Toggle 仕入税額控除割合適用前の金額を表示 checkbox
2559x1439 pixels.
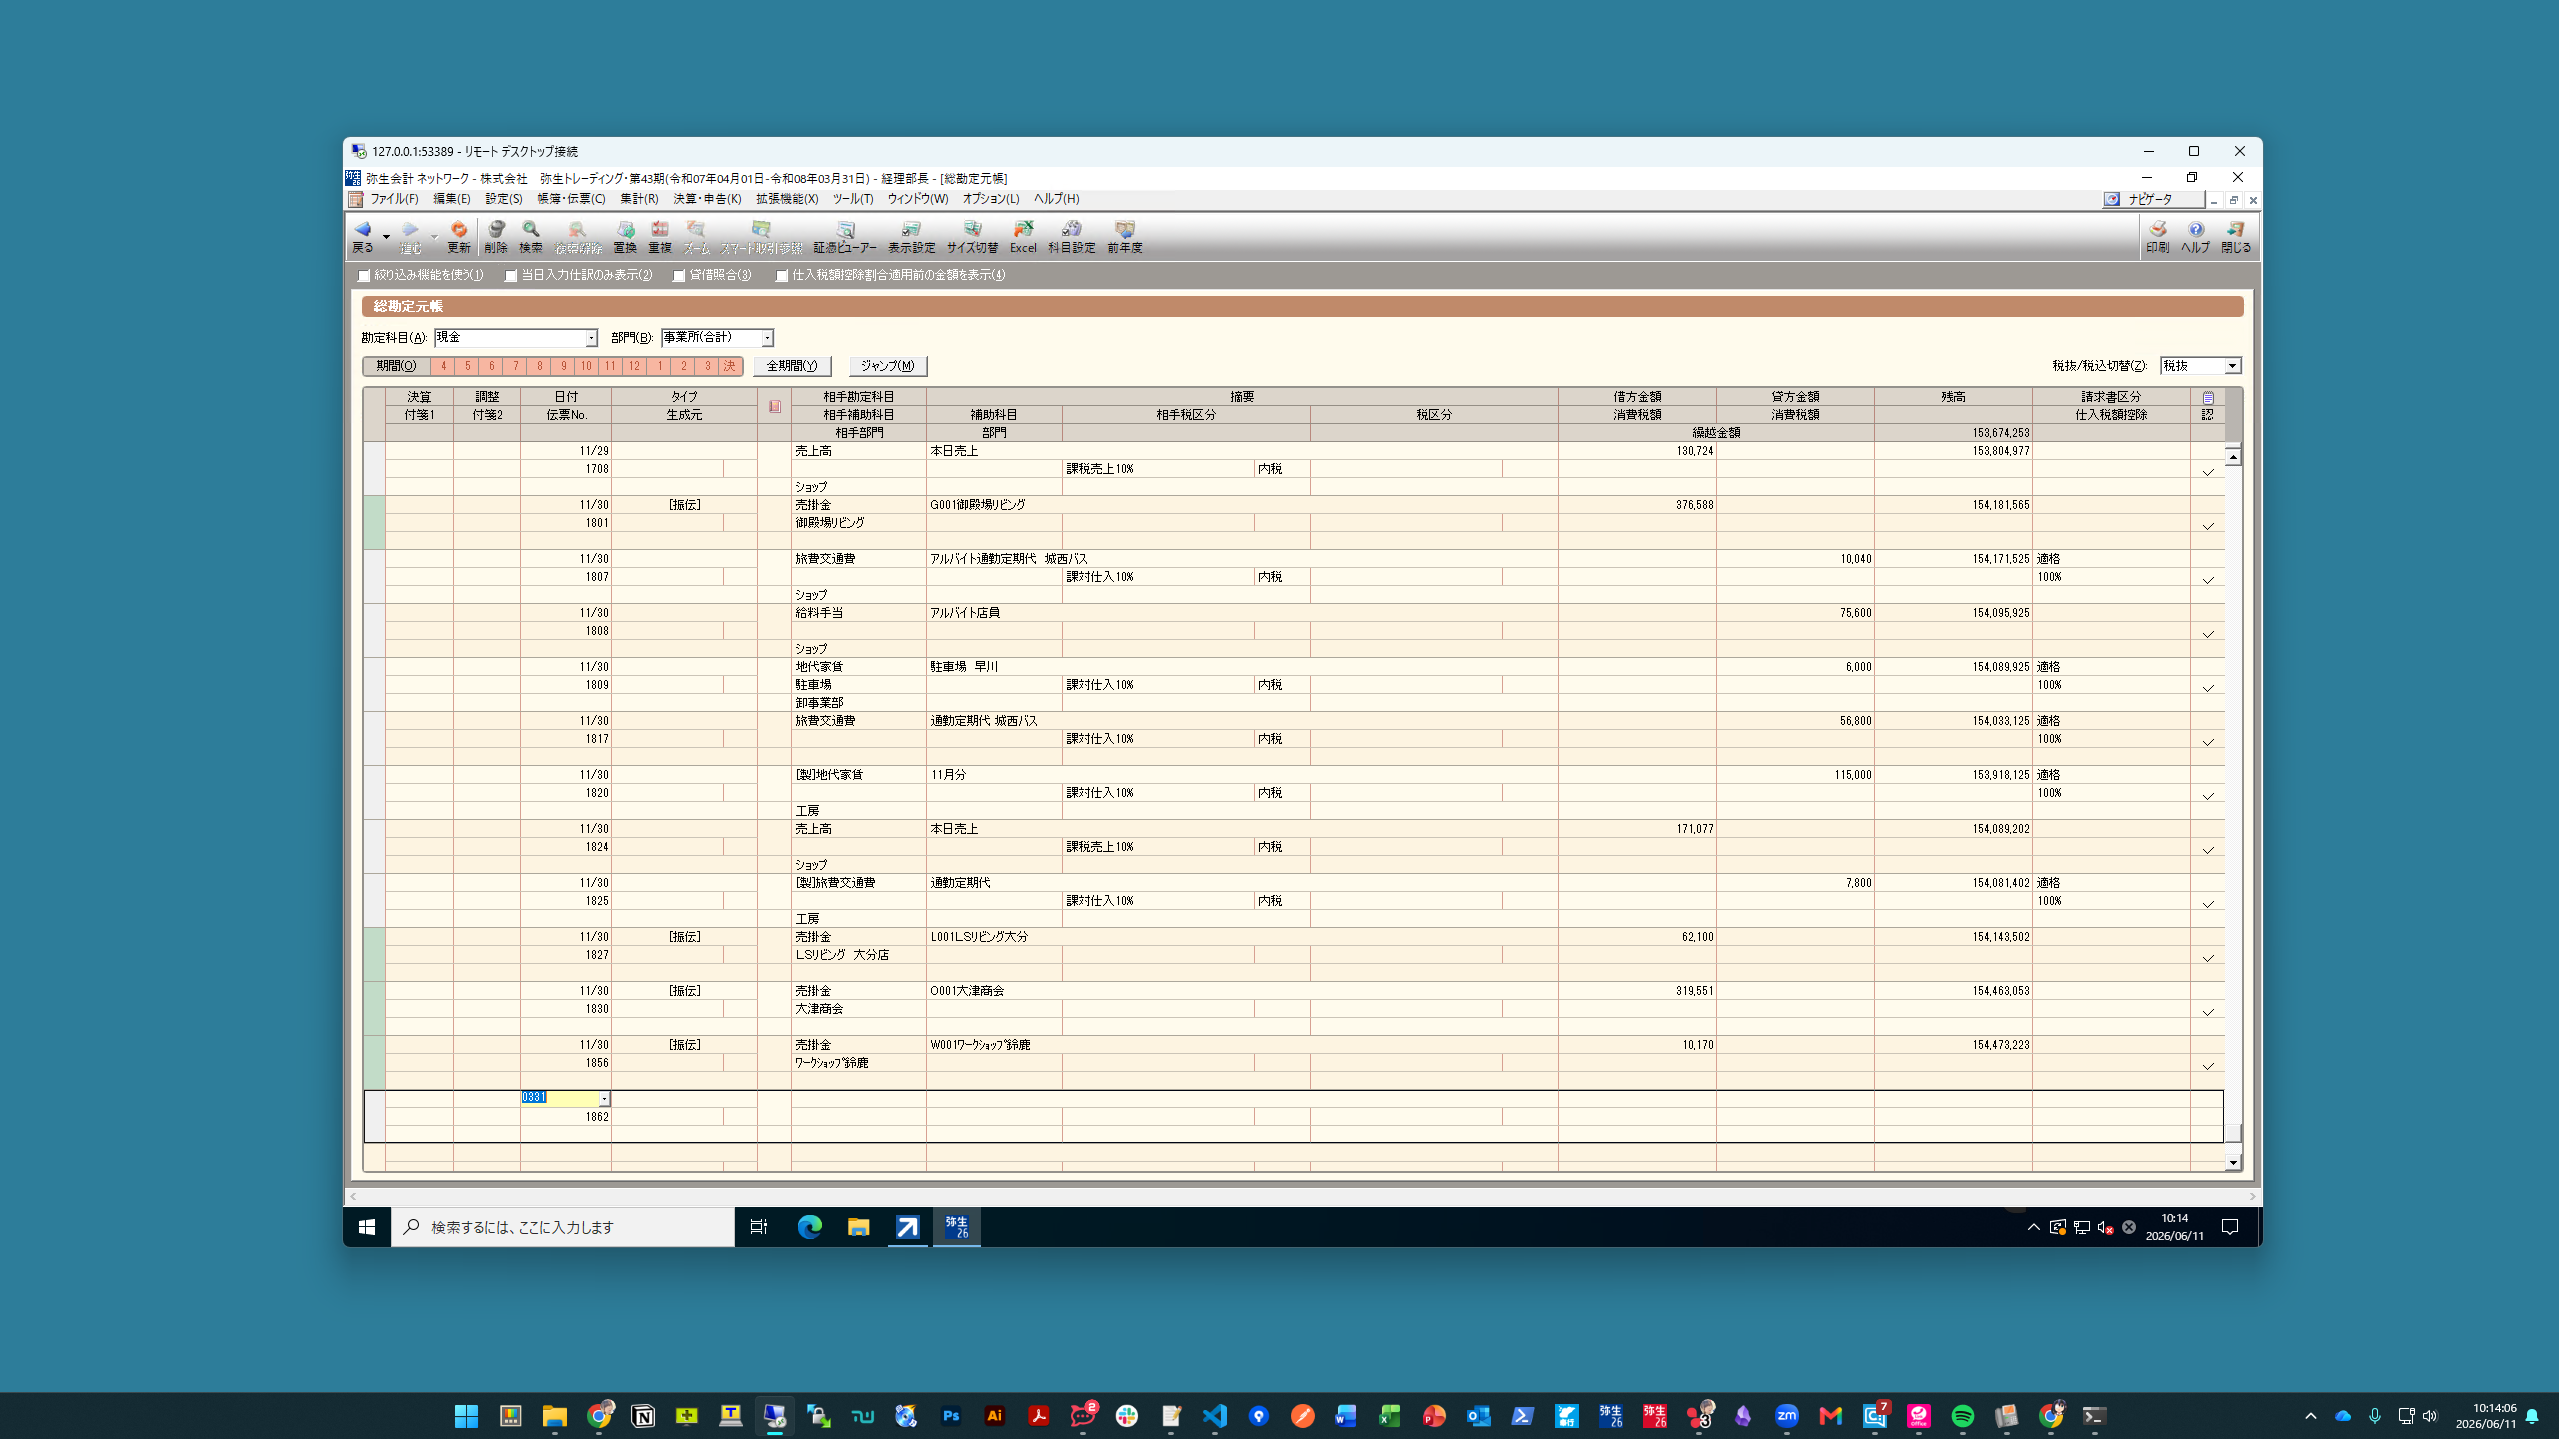(x=782, y=275)
